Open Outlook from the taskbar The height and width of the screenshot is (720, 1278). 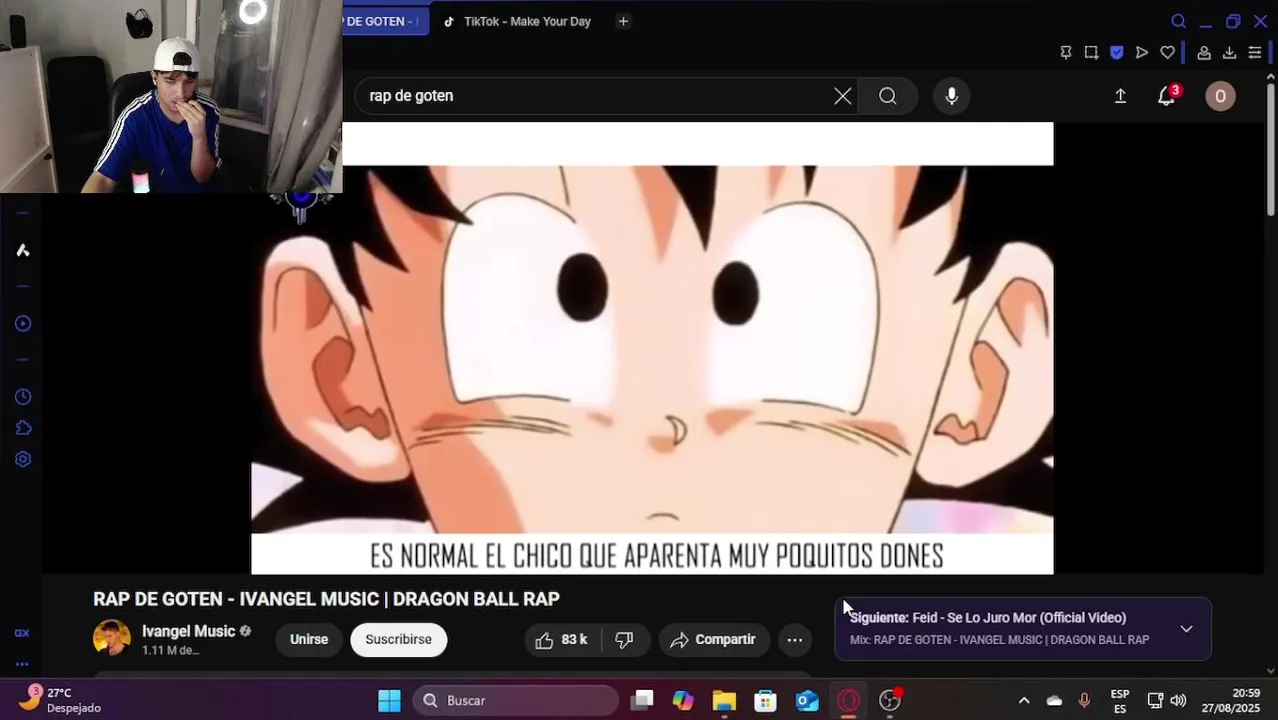click(x=807, y=700)
